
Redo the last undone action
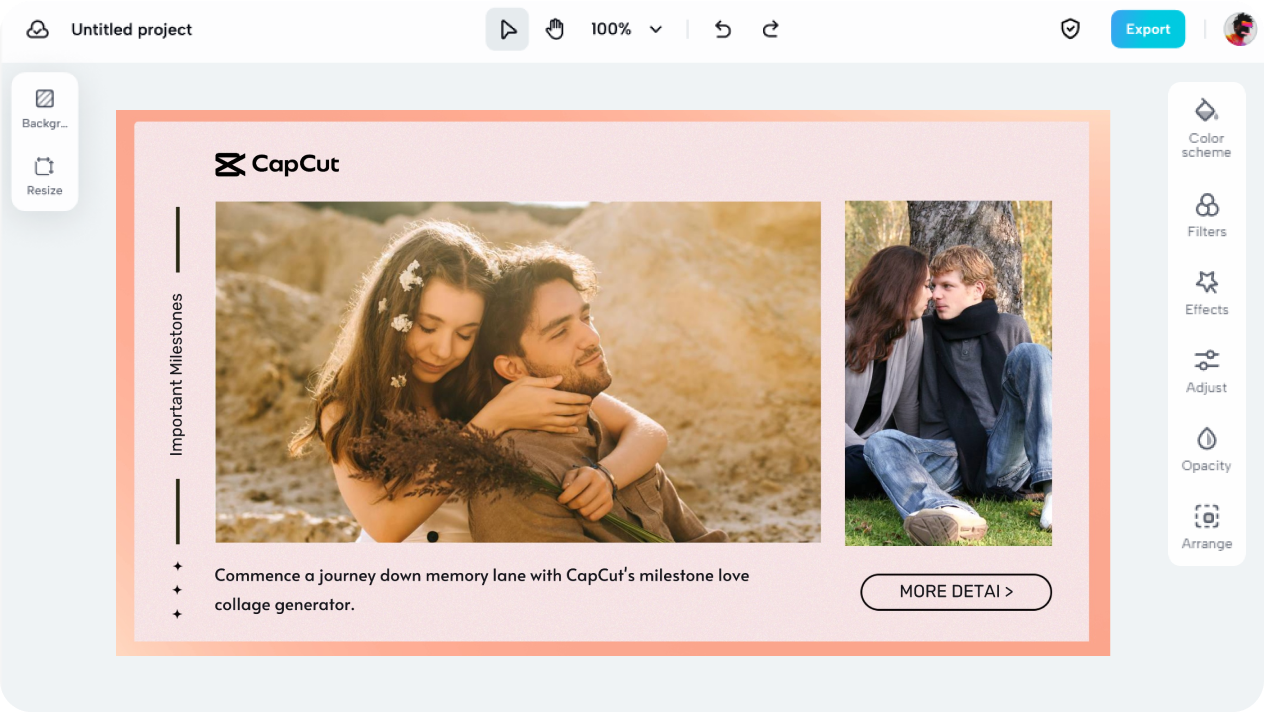point(770,30)
